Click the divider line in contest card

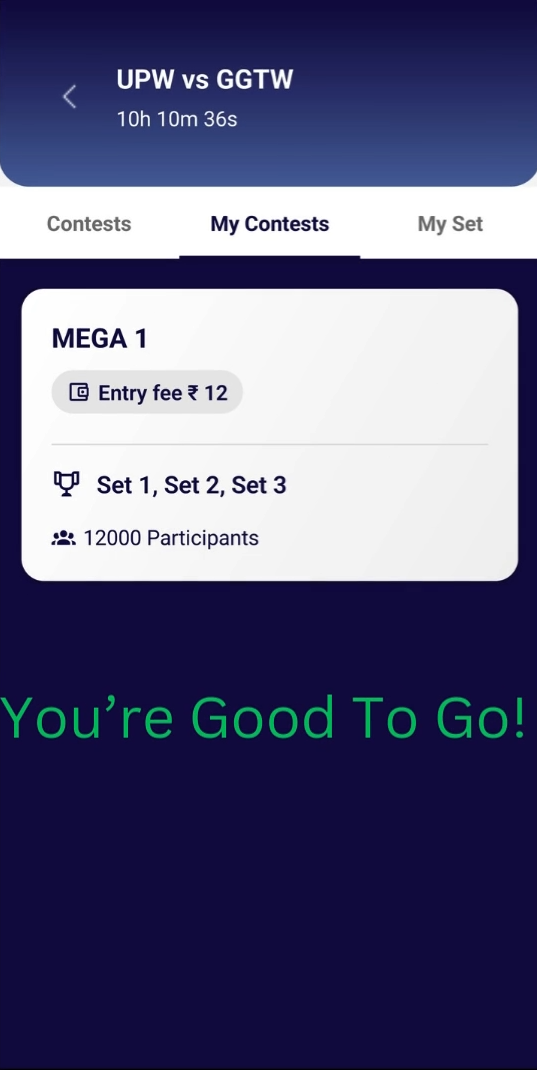(x=270, y=444)
